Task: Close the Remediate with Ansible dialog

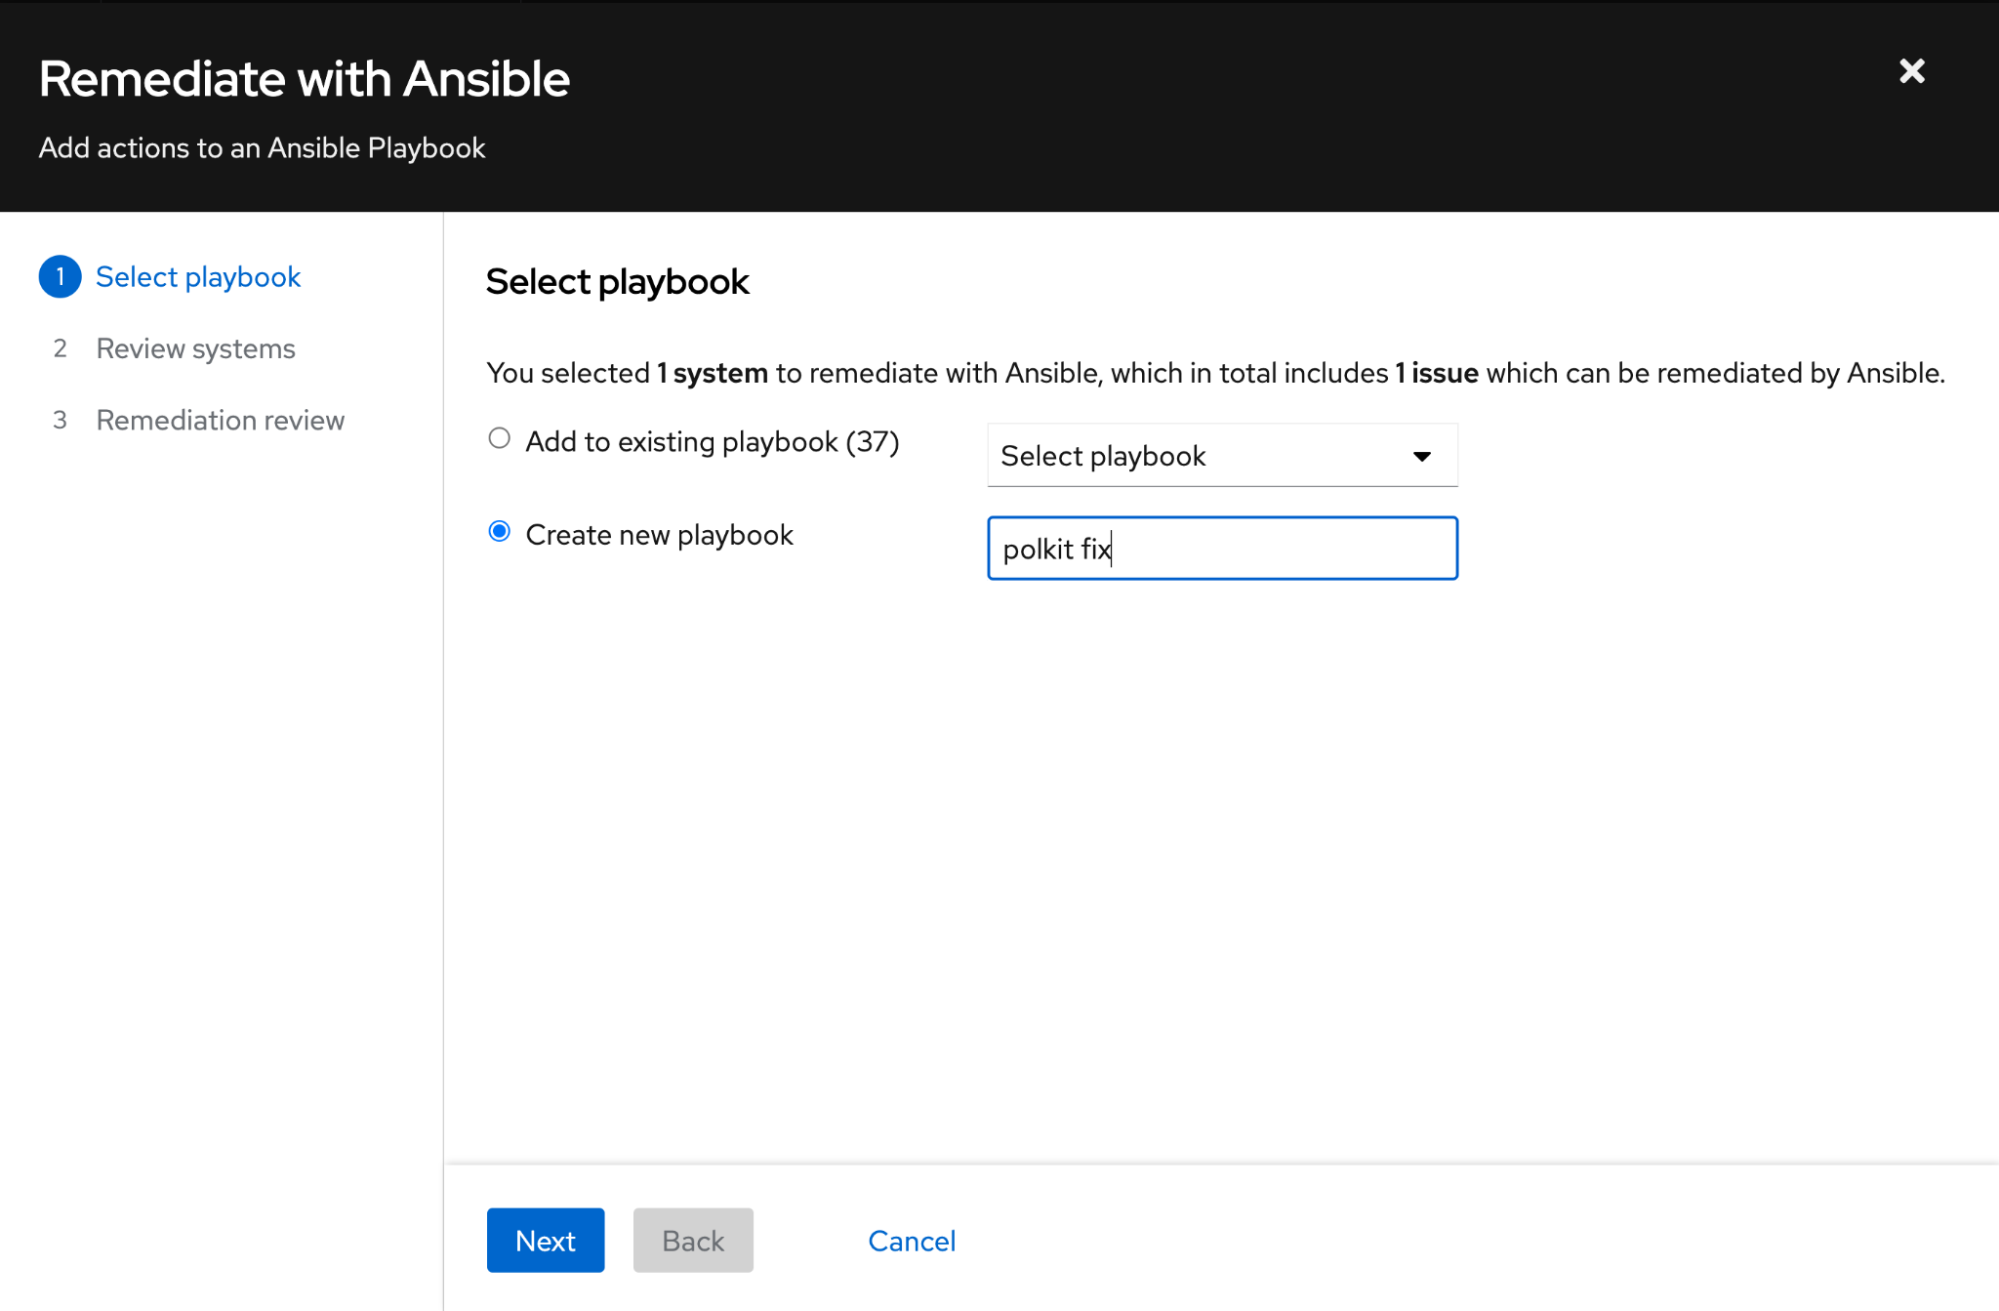Action: (1911, 72)
